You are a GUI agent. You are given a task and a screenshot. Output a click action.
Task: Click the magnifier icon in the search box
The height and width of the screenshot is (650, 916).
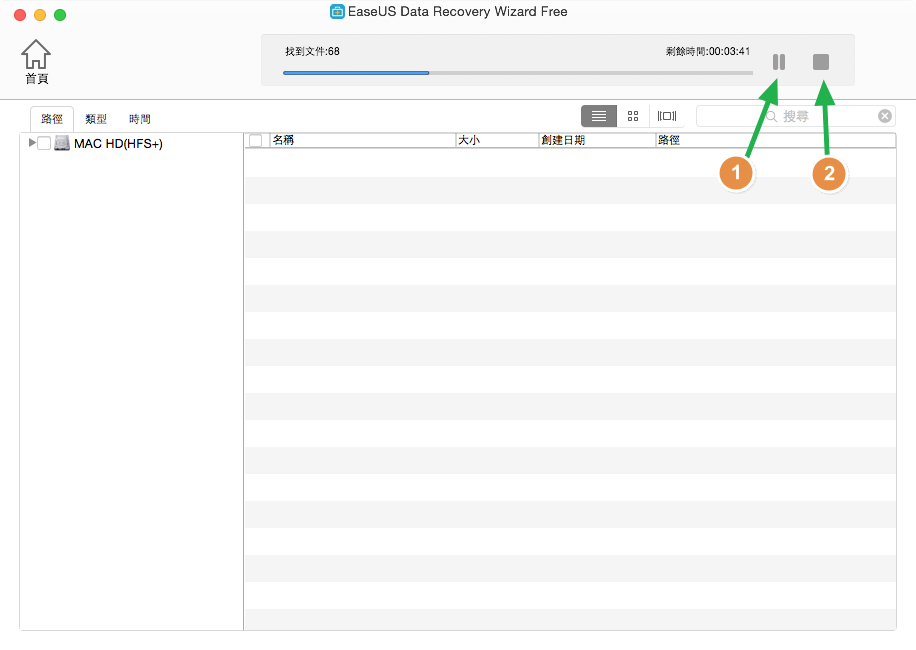tap(771, 117)
